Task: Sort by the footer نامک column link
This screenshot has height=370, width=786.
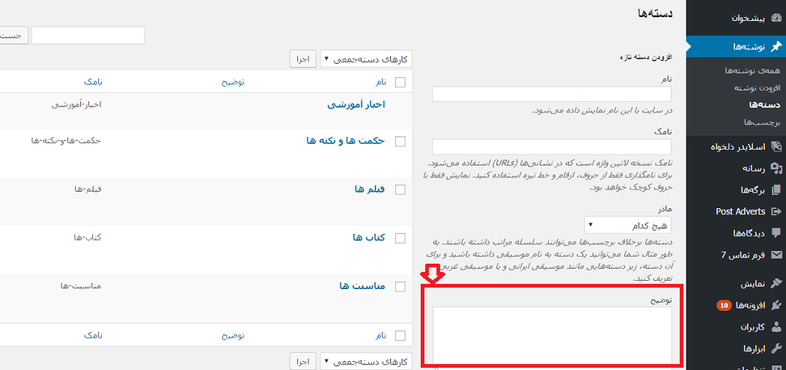Action: pyautogui.click(x=93, y=335)
